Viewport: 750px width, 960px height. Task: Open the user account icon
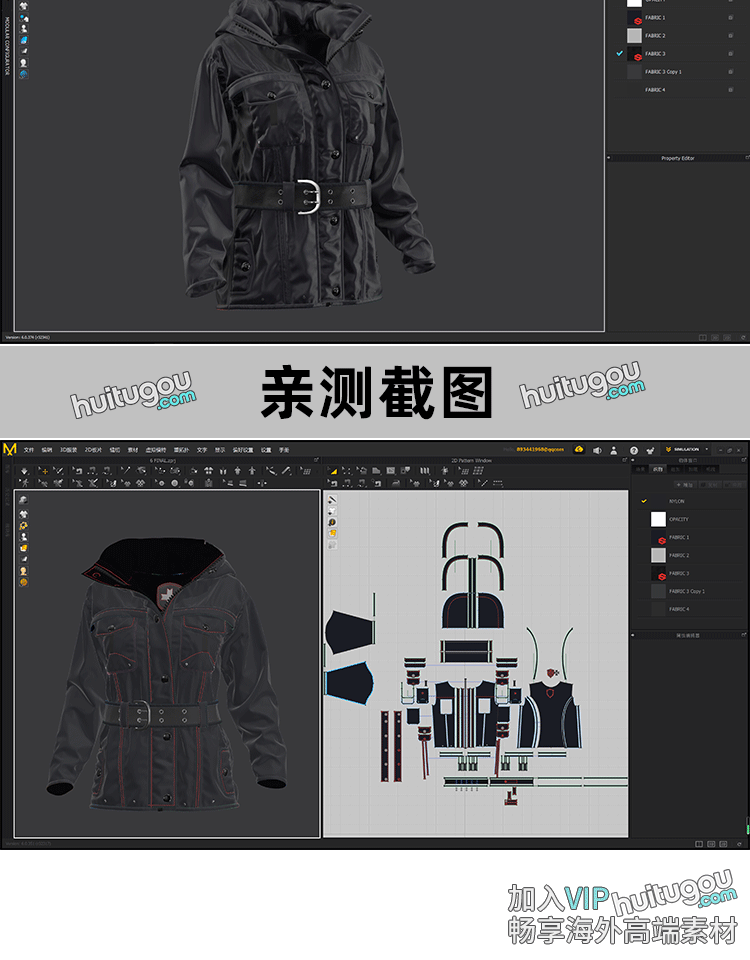click(613, 450)
